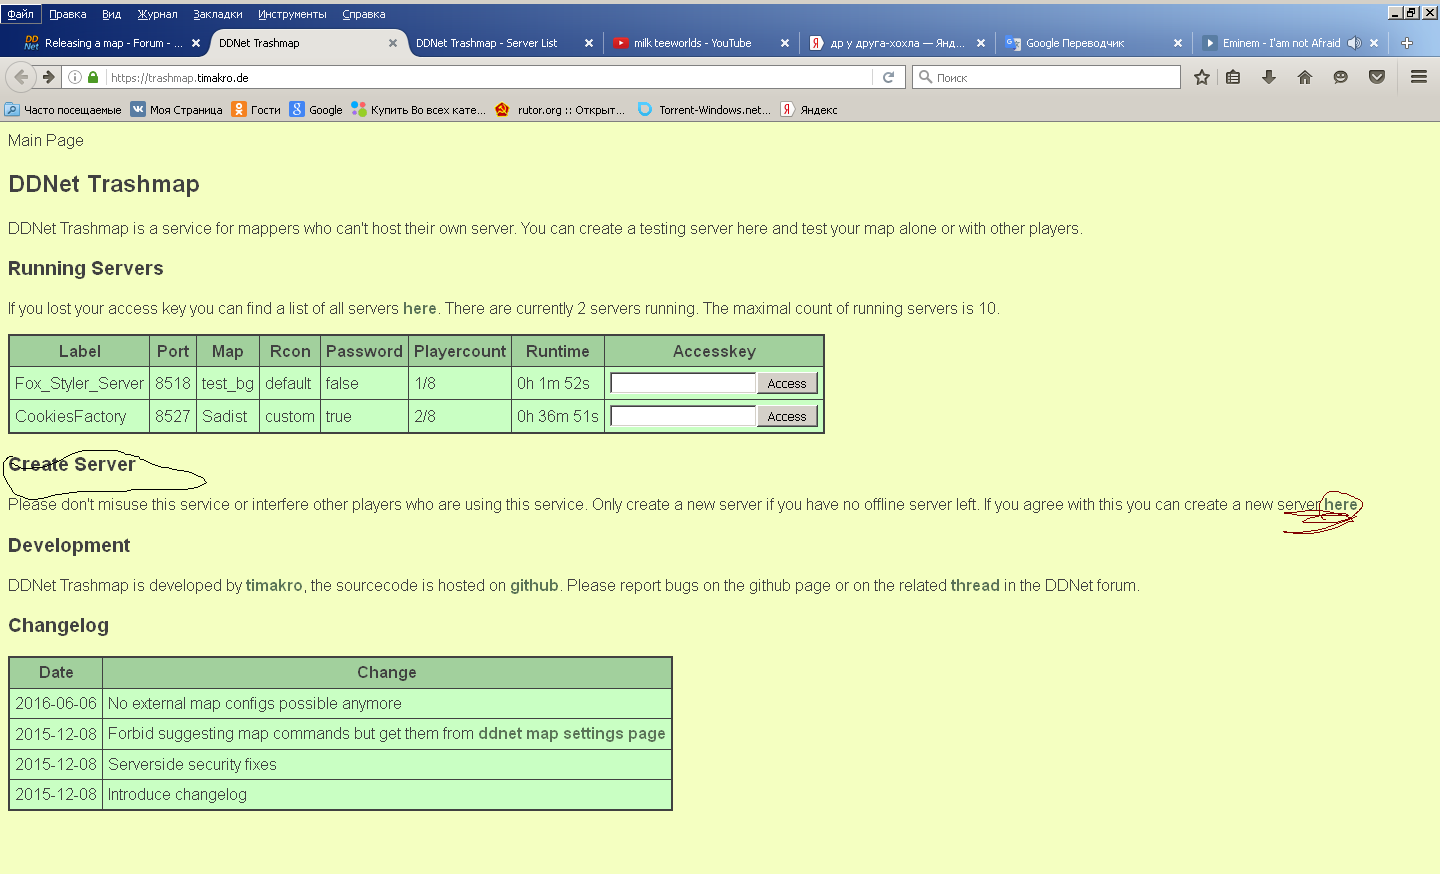The width and height of the screenshot is (1440, 874).
Task: Go to homepage using the home icon
Action: point(1304,76)
